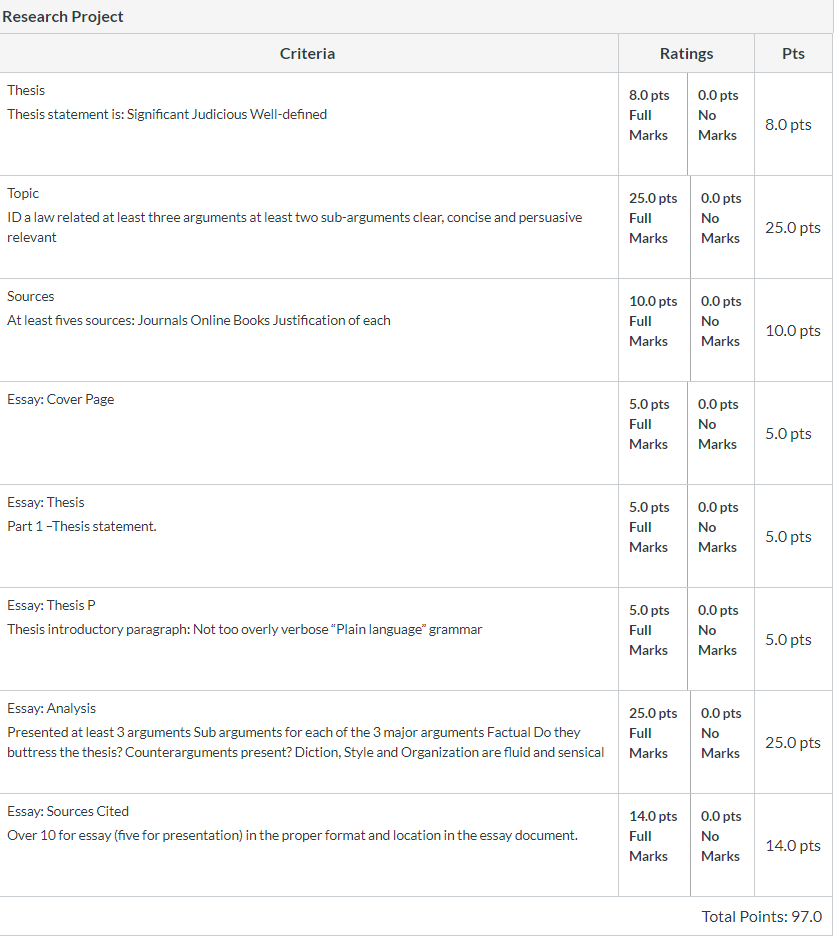The width and height of the screenshot is (837, 939).
Task: Click the Criteria column header
Action: [308, 54]
